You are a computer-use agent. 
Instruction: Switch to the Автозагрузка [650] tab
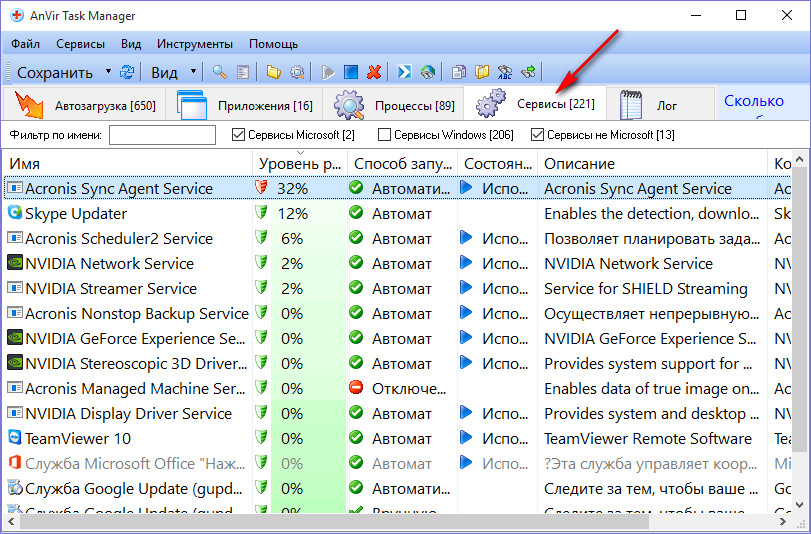[84, 105]
